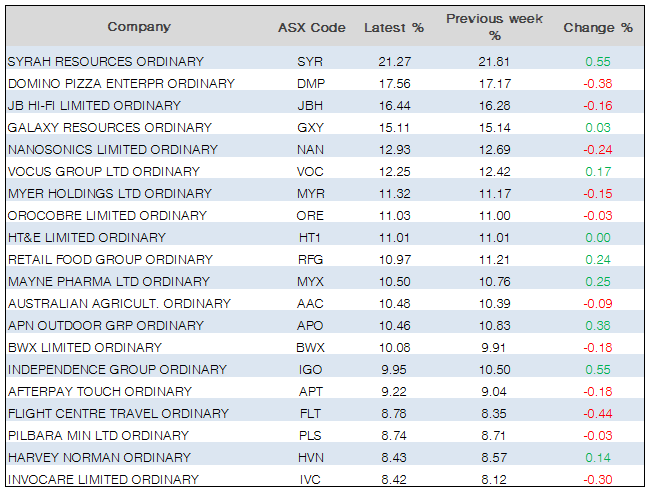
Task: Select Domino Pizza Enterpr Ordinary company name
Action: click(120, 84)
